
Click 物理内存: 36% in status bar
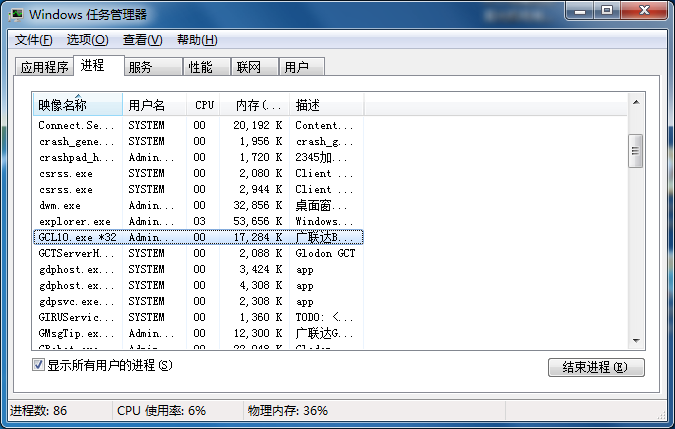[288, 410]
